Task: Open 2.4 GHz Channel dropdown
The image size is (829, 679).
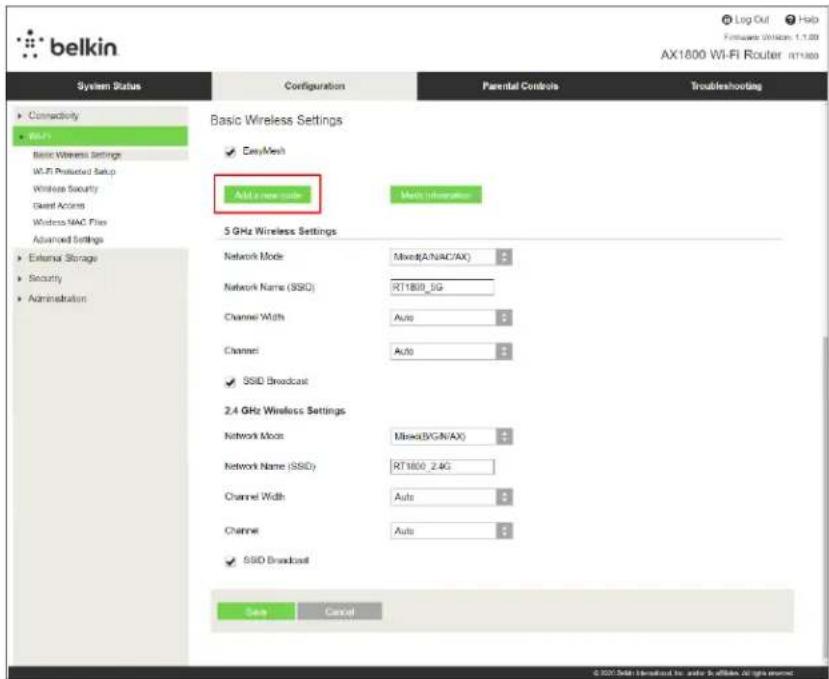Action: click(451, 531)
